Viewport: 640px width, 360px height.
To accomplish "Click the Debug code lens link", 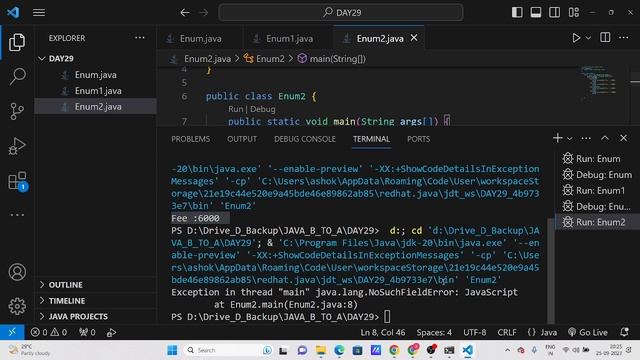I will pos(262,109).
